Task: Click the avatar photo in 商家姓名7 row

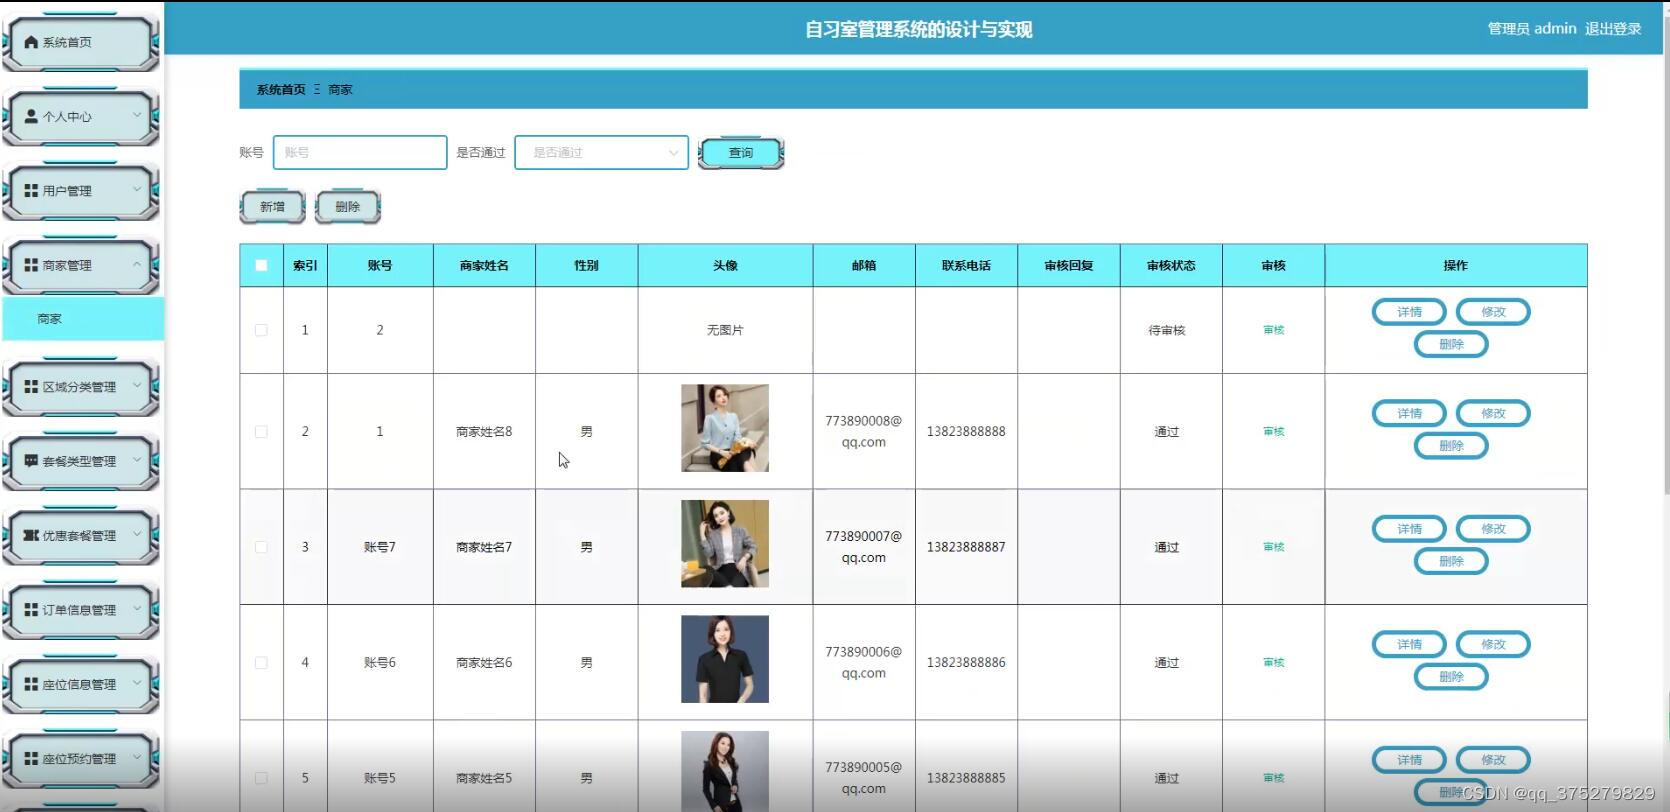Action: tap(725, 543)
